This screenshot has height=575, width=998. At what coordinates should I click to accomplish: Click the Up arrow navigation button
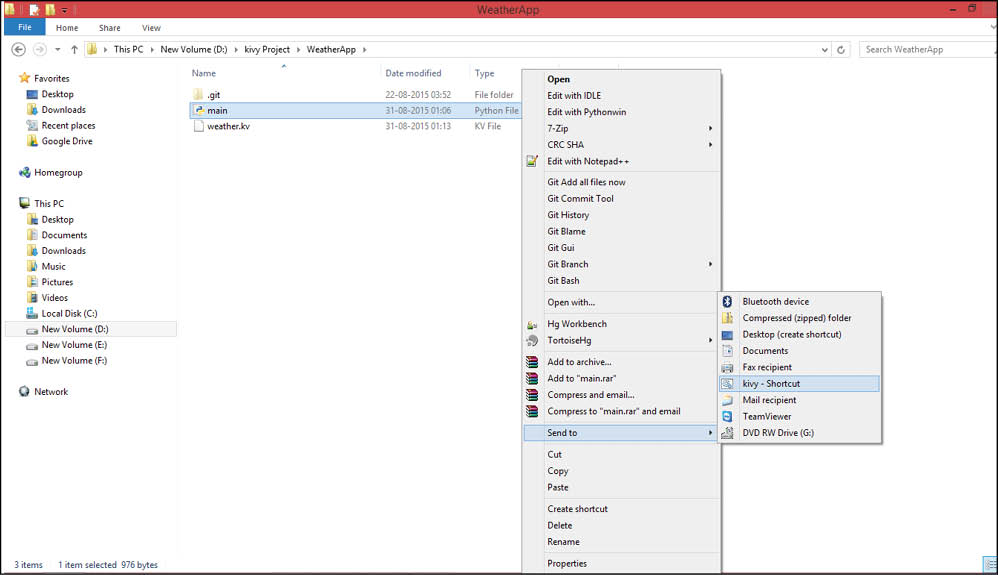click(x=74, y=49)
